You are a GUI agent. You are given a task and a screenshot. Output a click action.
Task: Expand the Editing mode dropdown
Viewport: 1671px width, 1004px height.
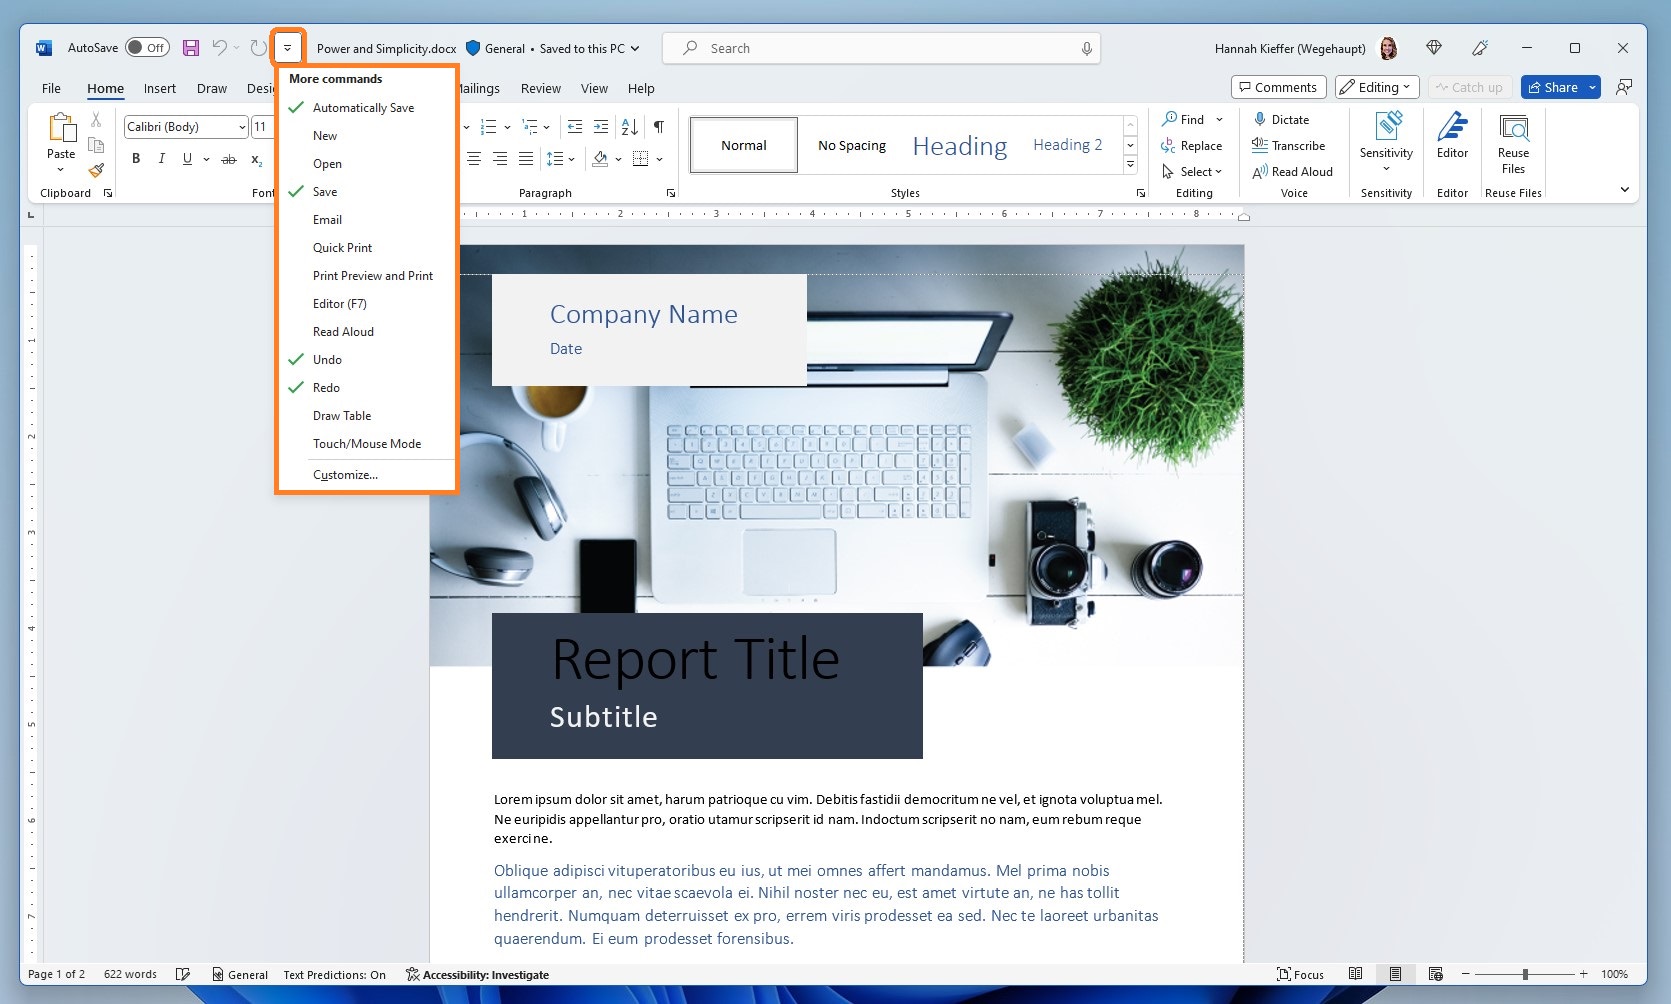[1377, 88]
